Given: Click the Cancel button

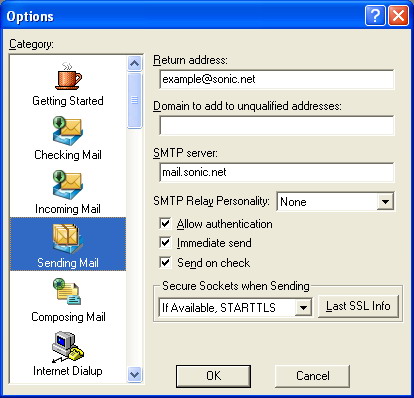Looking at the screenshot, I should click(x=313, y=376).
